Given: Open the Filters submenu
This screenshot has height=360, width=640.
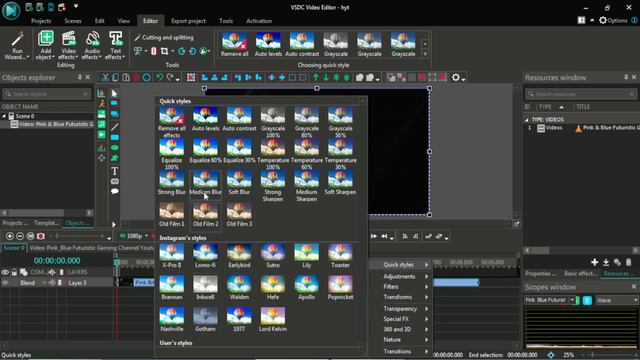Looking at the screenshot, I should click(x=401, y=287).
